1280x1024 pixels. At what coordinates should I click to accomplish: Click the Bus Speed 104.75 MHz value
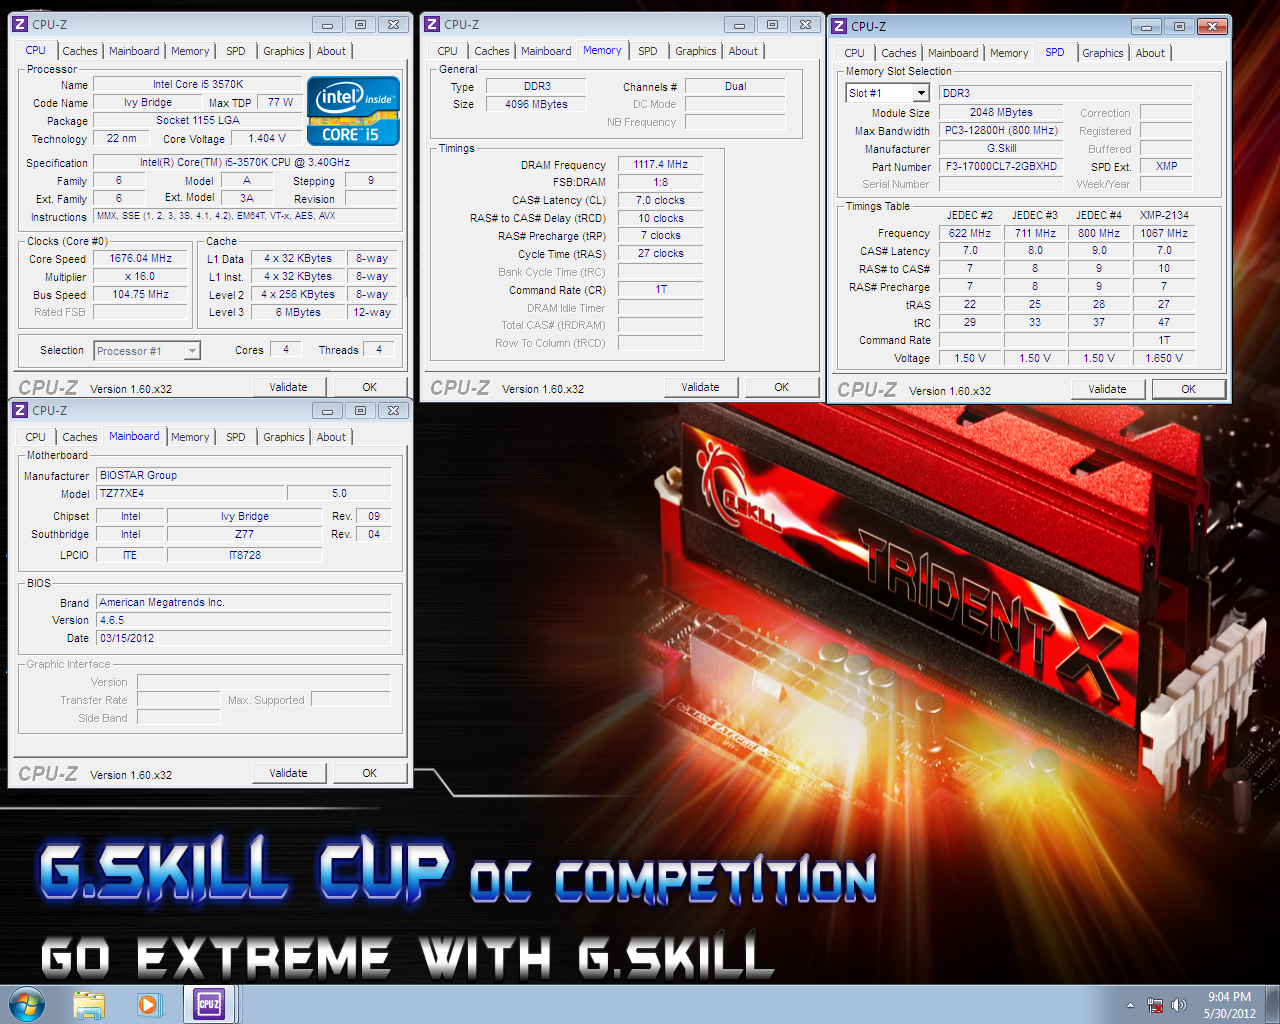point(140,294)
